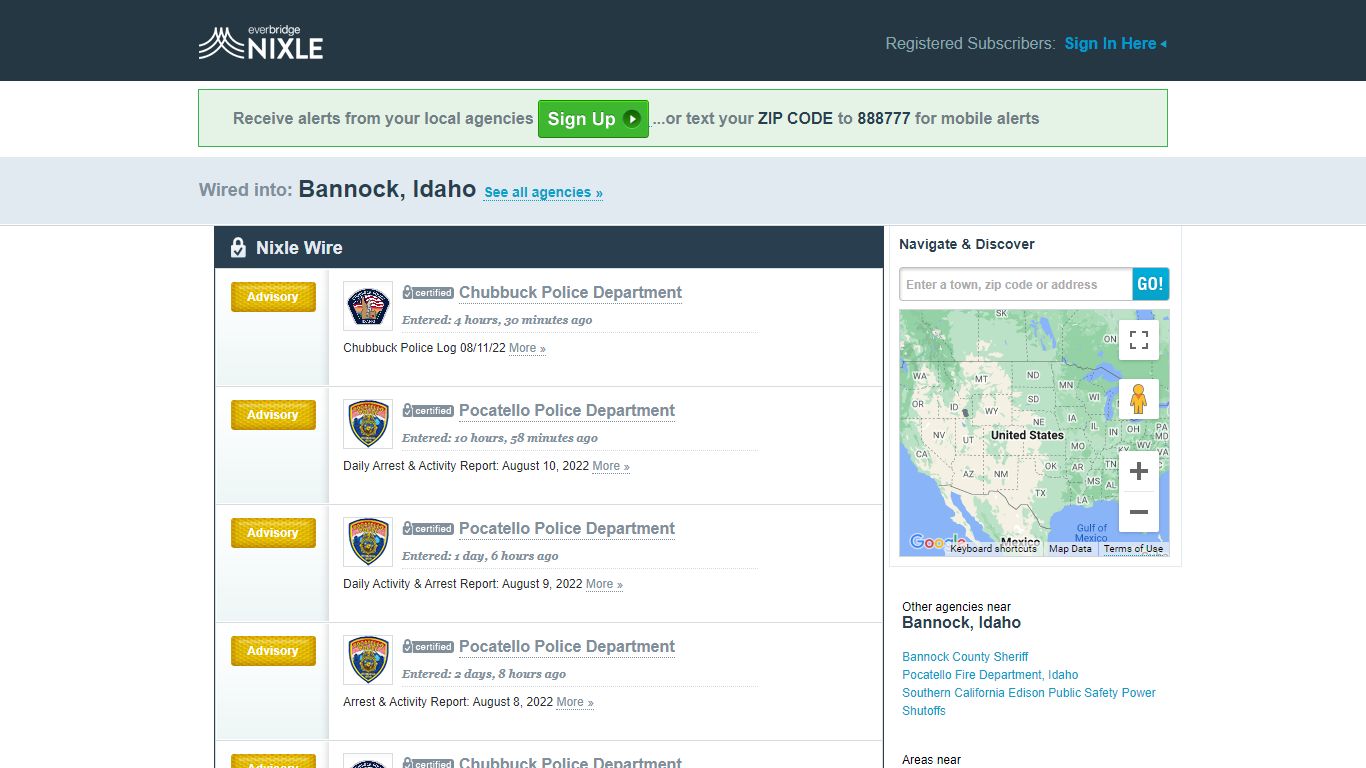This screenshot has width=1366, height=768.
Task: Click Advisory badge for Chubbuck Police Log 08/11/22
Action: click(x=273, y=297)
